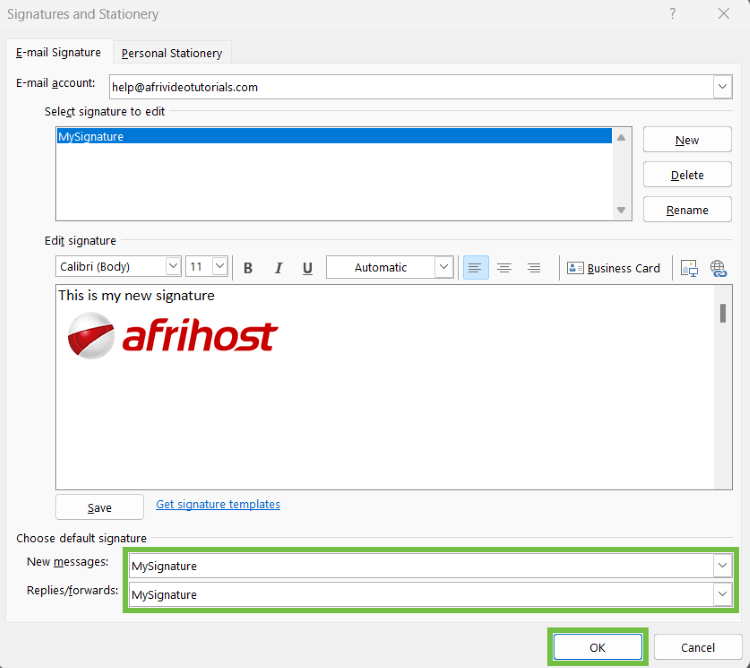Expand the E-mail account dropdown

pos(722,87)
